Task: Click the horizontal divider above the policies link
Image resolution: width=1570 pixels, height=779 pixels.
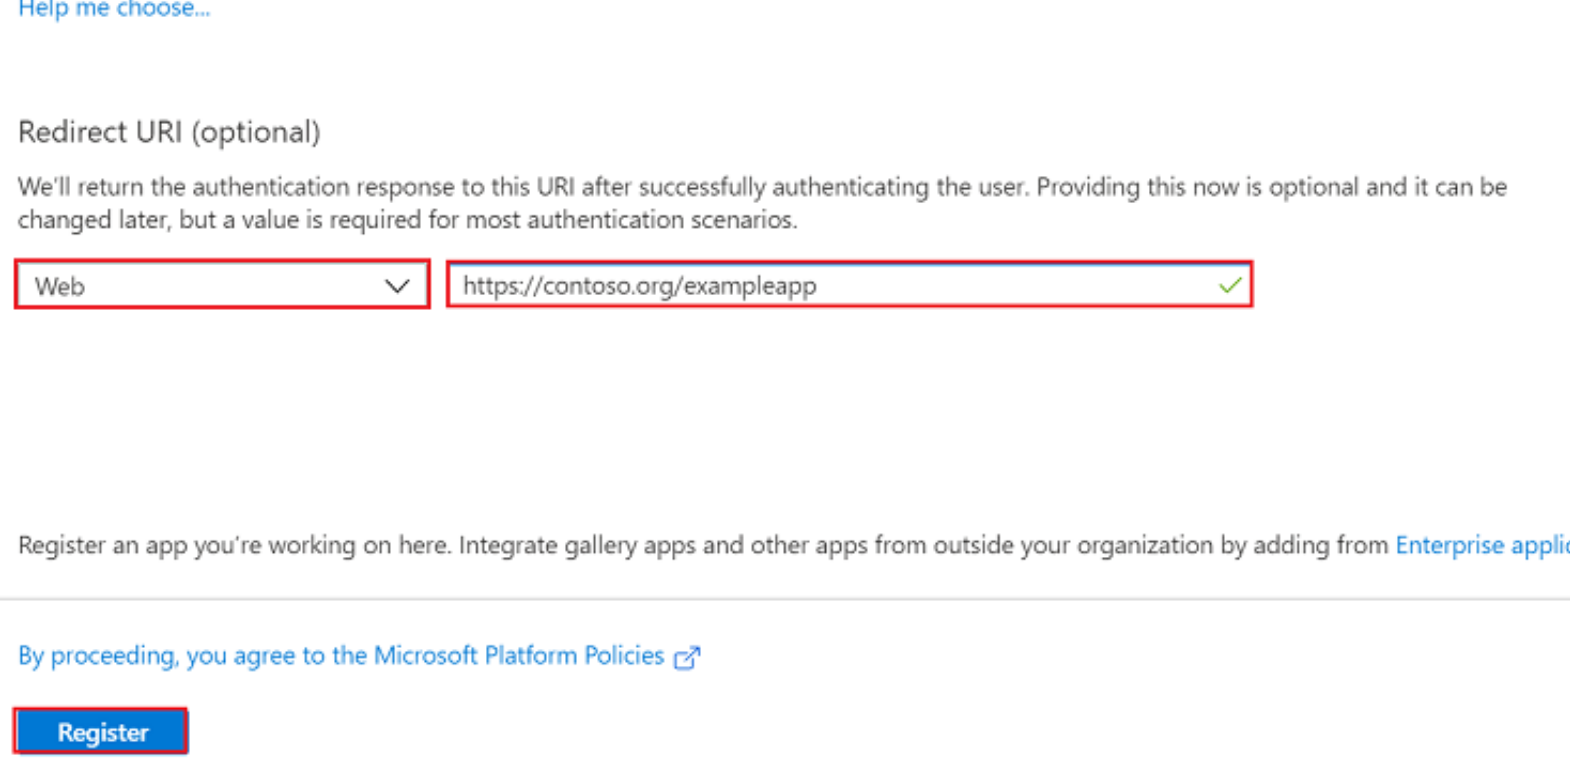Action: (785, 599)
